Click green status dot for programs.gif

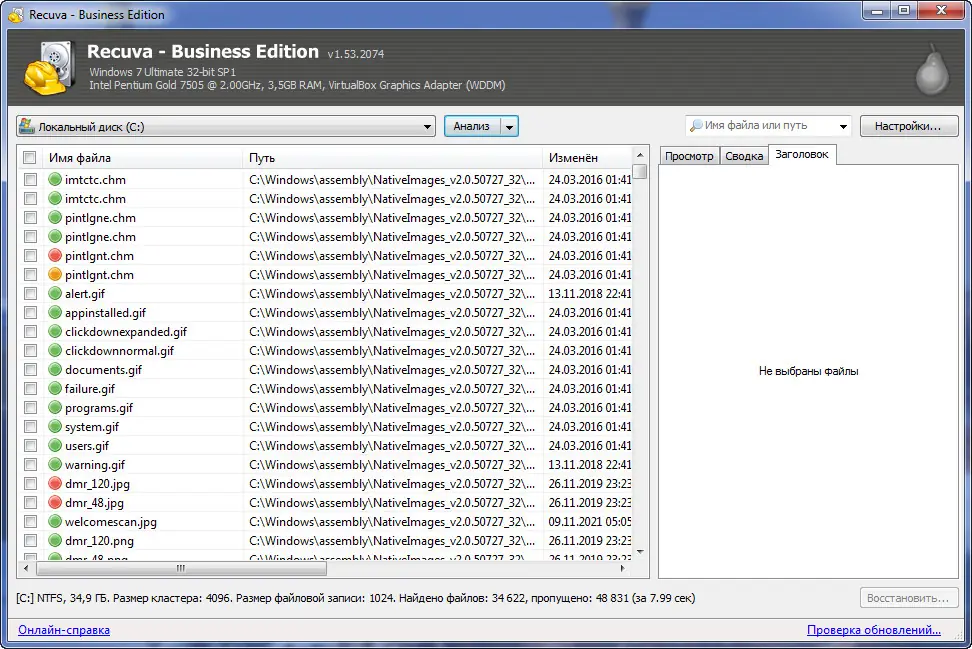pos(55,407)
